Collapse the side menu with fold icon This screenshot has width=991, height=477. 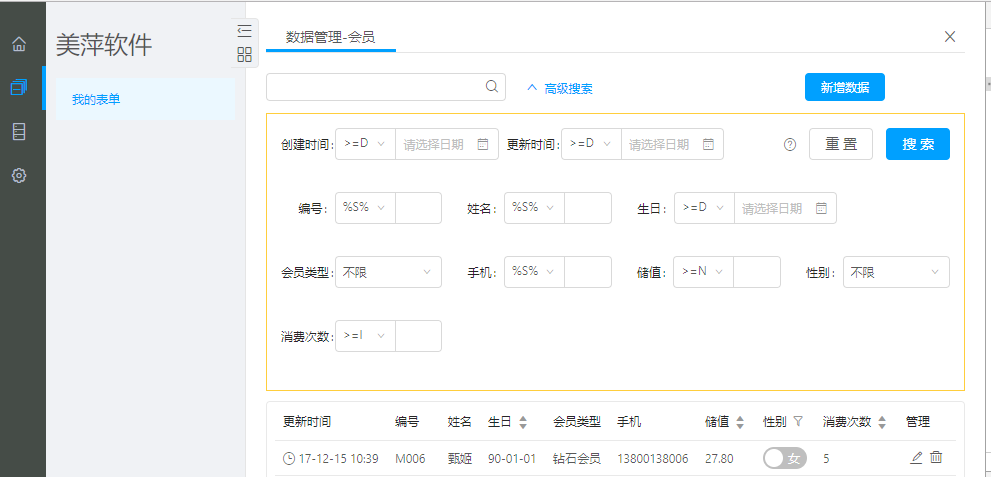click(x=245, y=30)
